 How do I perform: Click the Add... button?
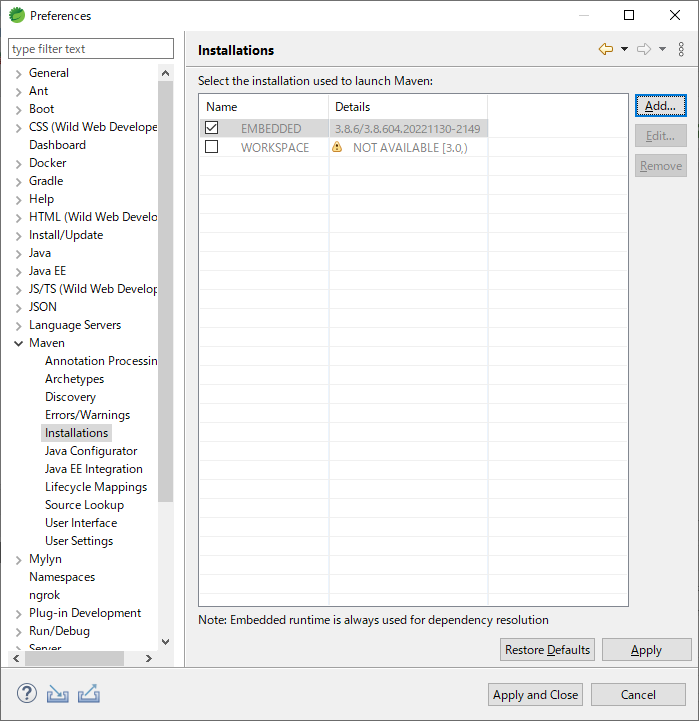click(660, 106)
